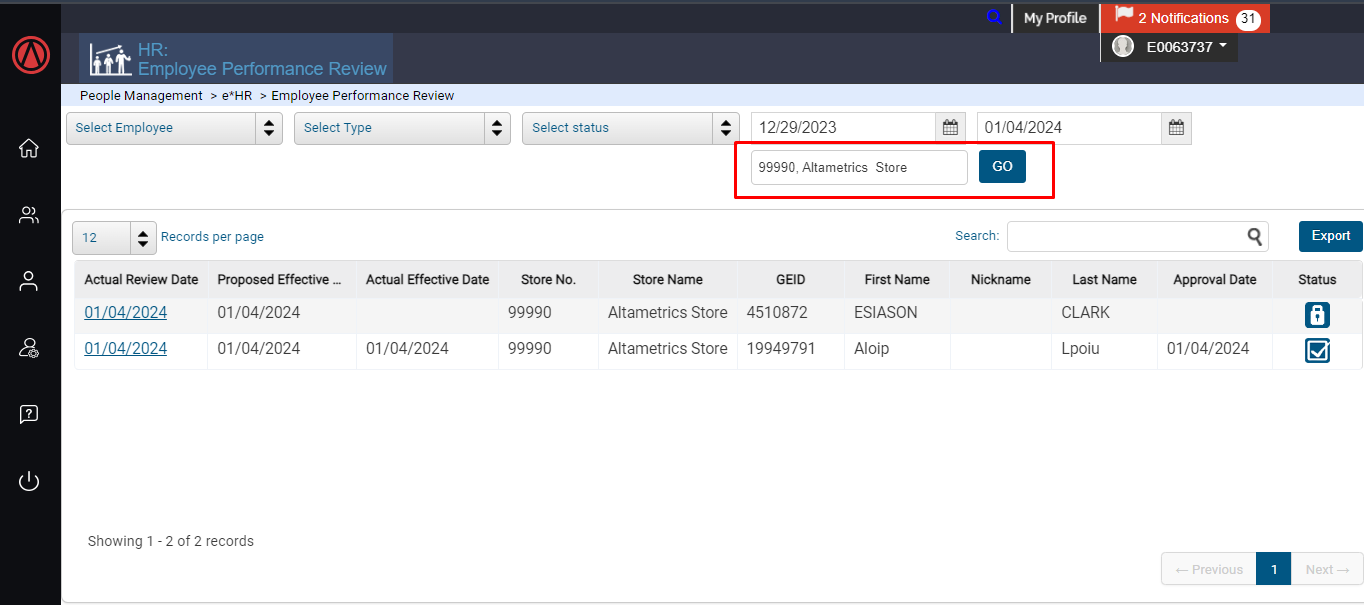Open the 2 Notifications tab
1364x605 pixels.
point(1184,18)
